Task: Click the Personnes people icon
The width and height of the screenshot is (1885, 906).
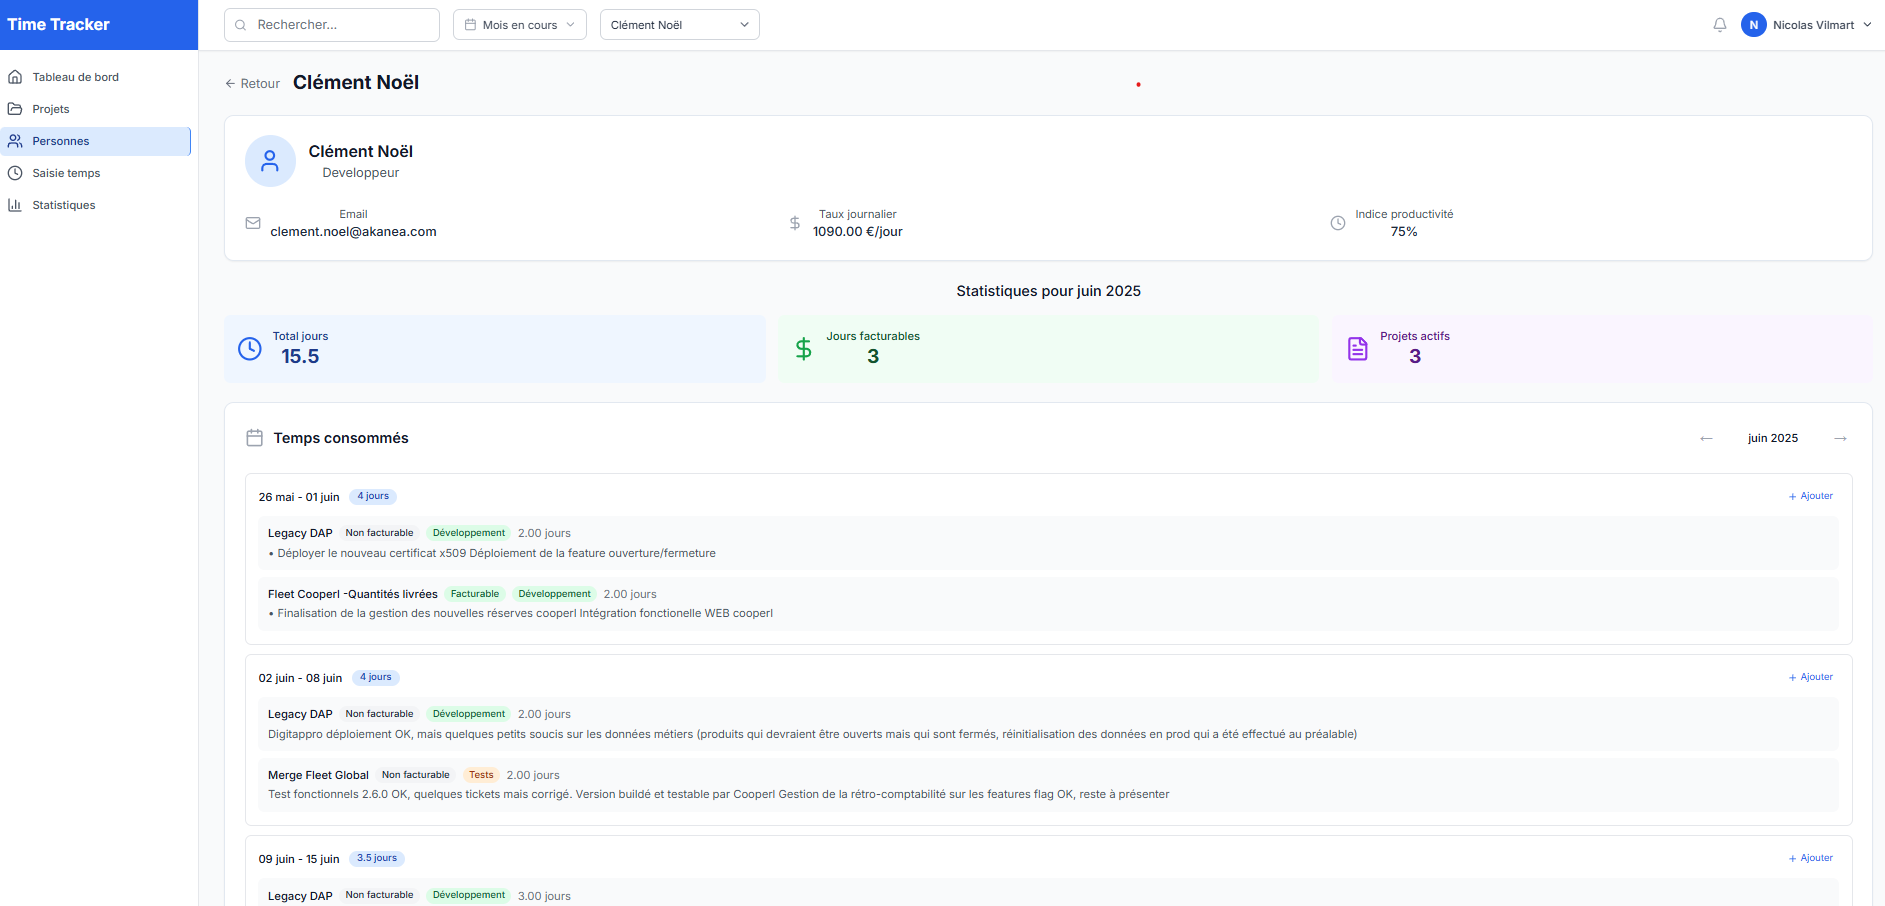Action: [x=15, y=141]
